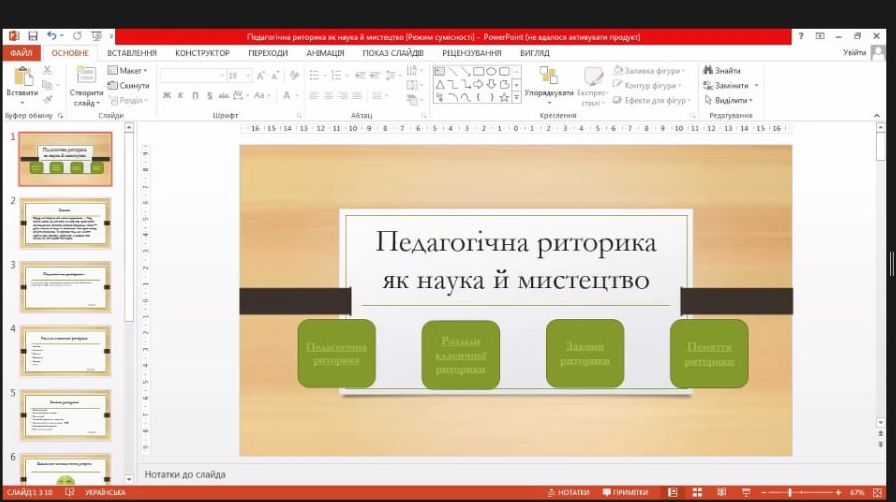Click the Упорядкувати arrange icon
The height and width of the screenshot is (502, 896).
coord(549,80)
